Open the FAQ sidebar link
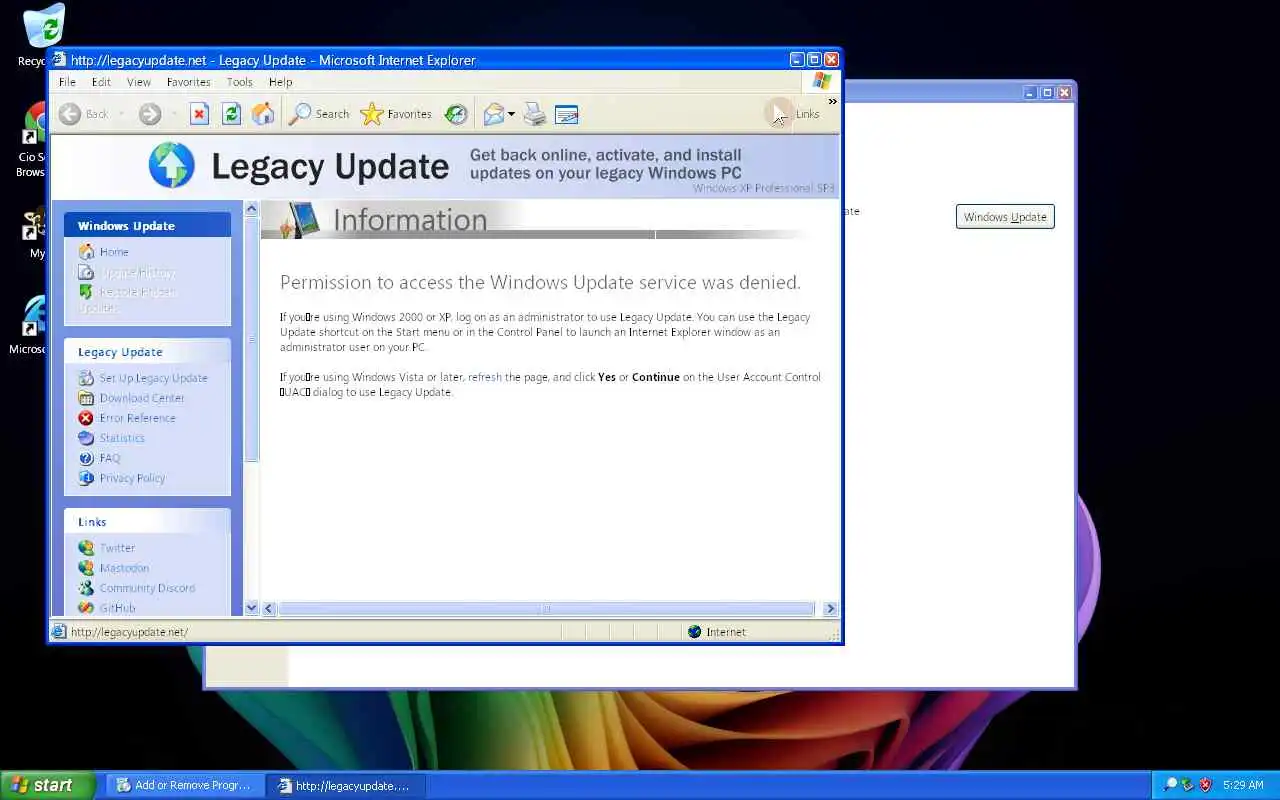Viewport: 1280px width, 800px height. [110, 458]
